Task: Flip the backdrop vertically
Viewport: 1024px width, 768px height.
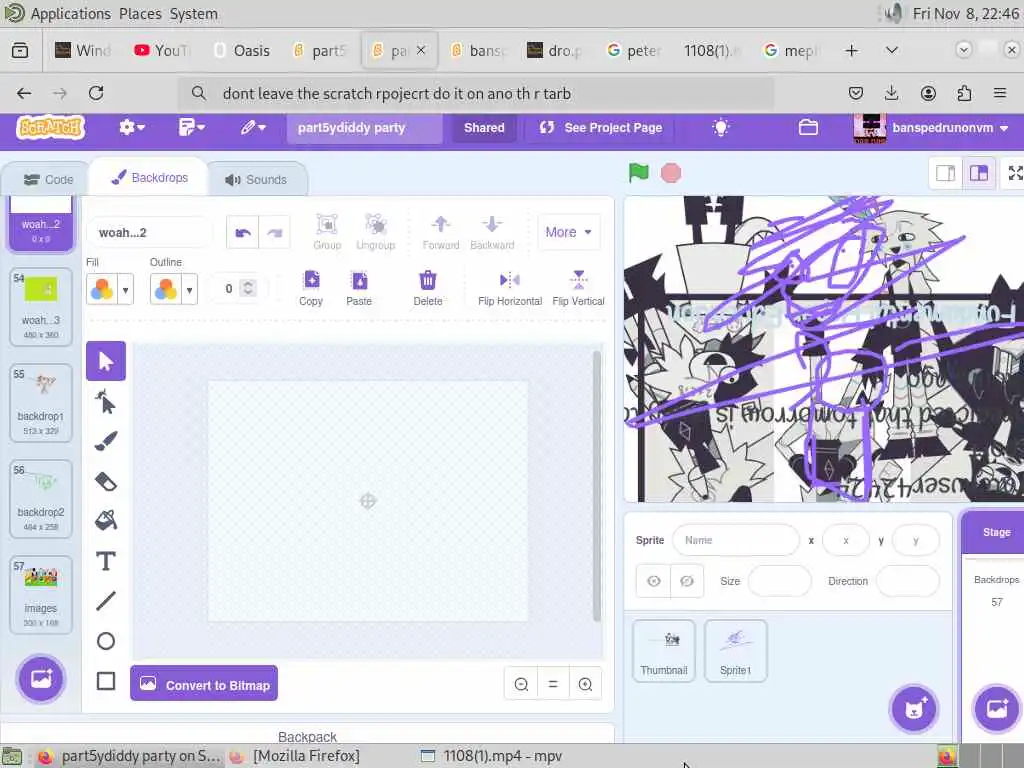Action: pos(579,288)
